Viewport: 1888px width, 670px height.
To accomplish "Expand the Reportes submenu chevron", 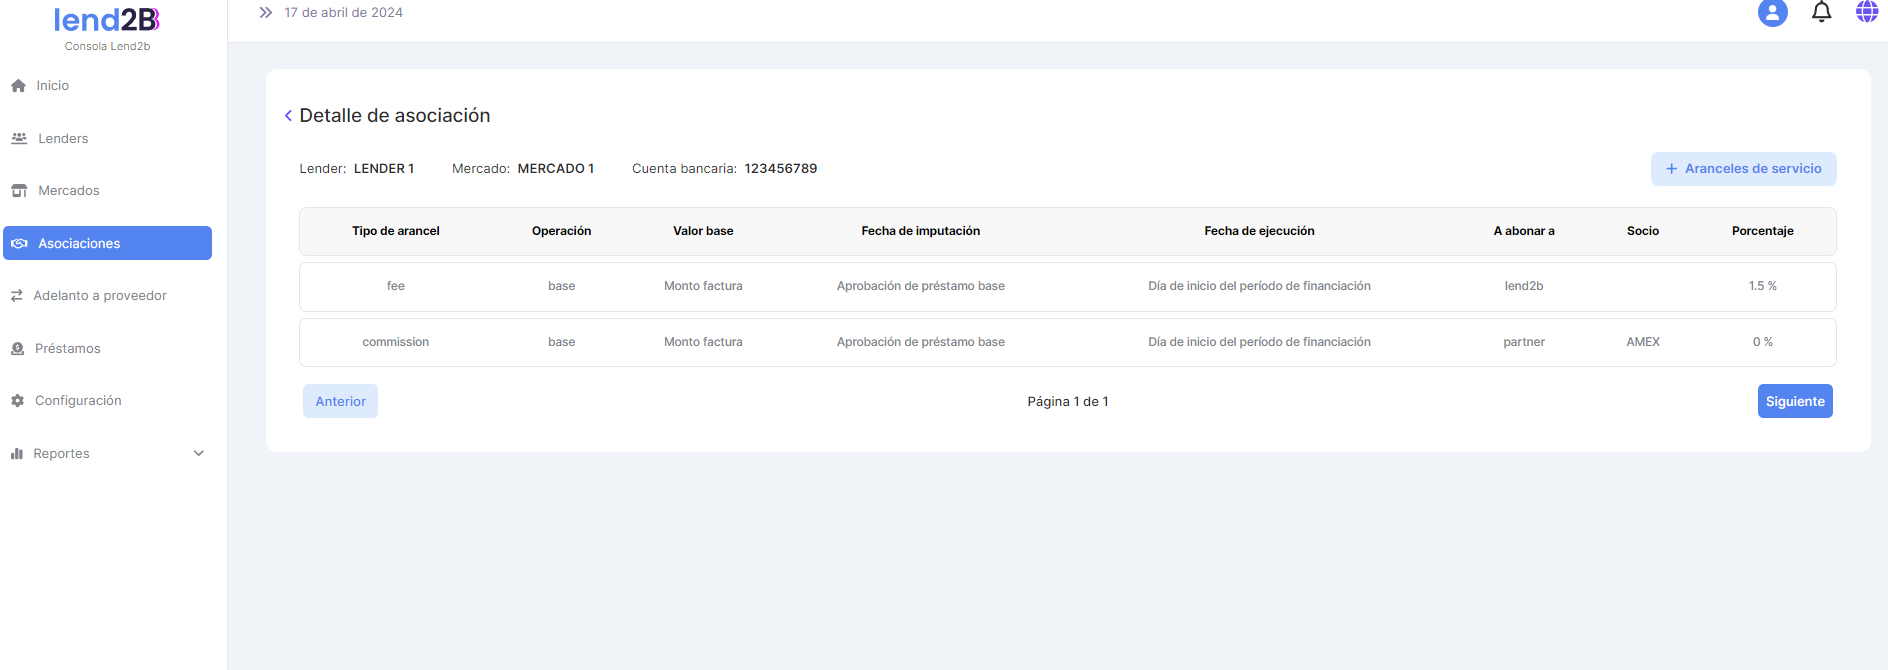I will [198, 454].
